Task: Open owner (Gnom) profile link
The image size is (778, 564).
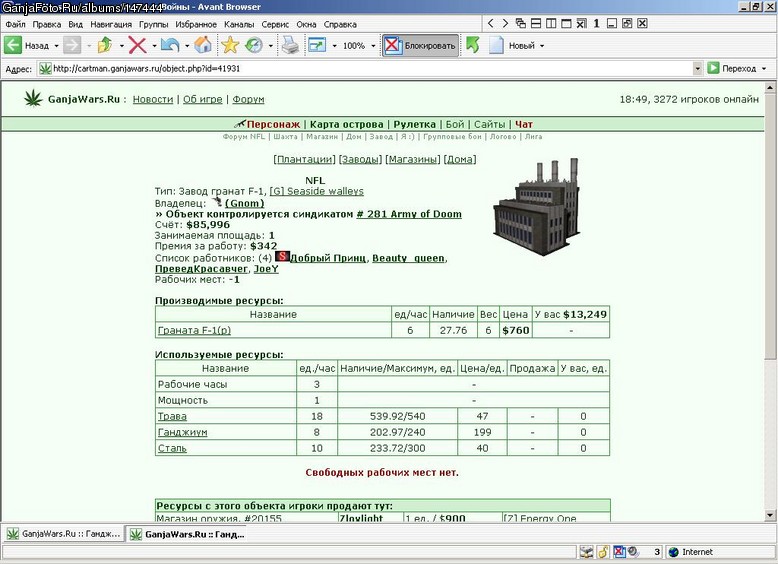Action: (244, 203)
